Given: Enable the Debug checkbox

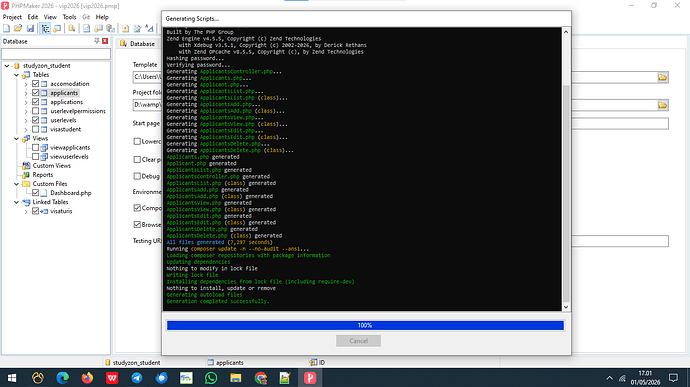Looking at the screenshot, I should (x=137, y=176).
